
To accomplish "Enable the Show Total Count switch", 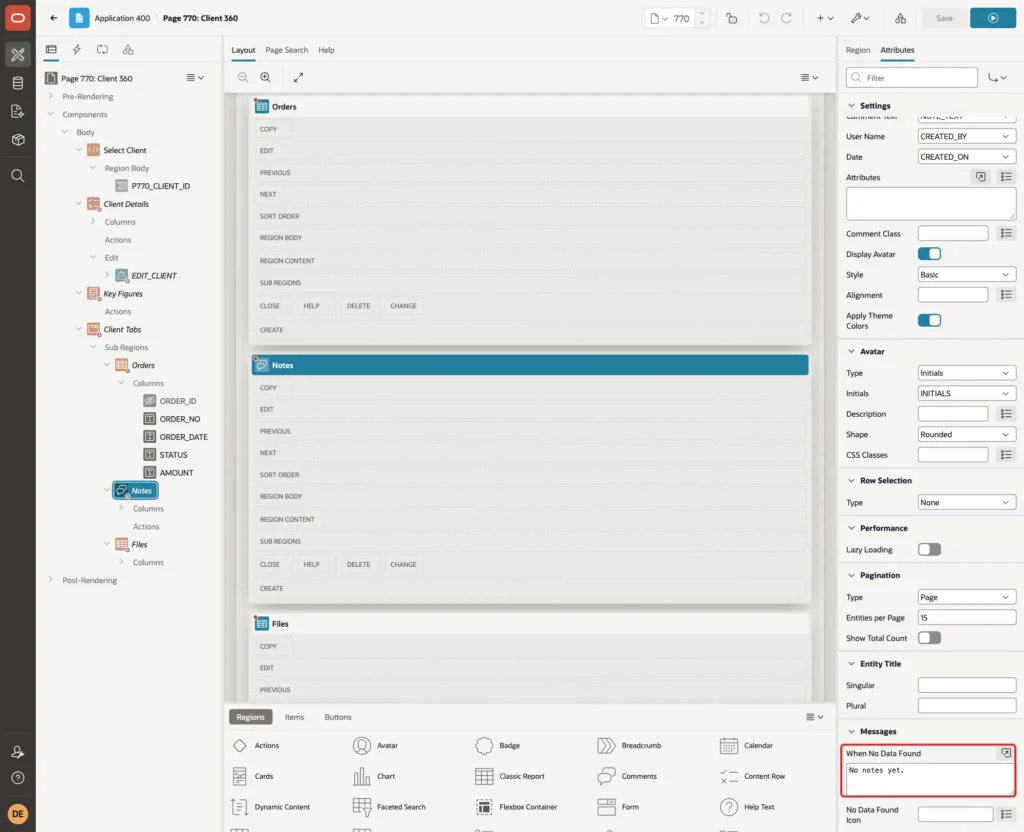I will [x=929, y=638].
